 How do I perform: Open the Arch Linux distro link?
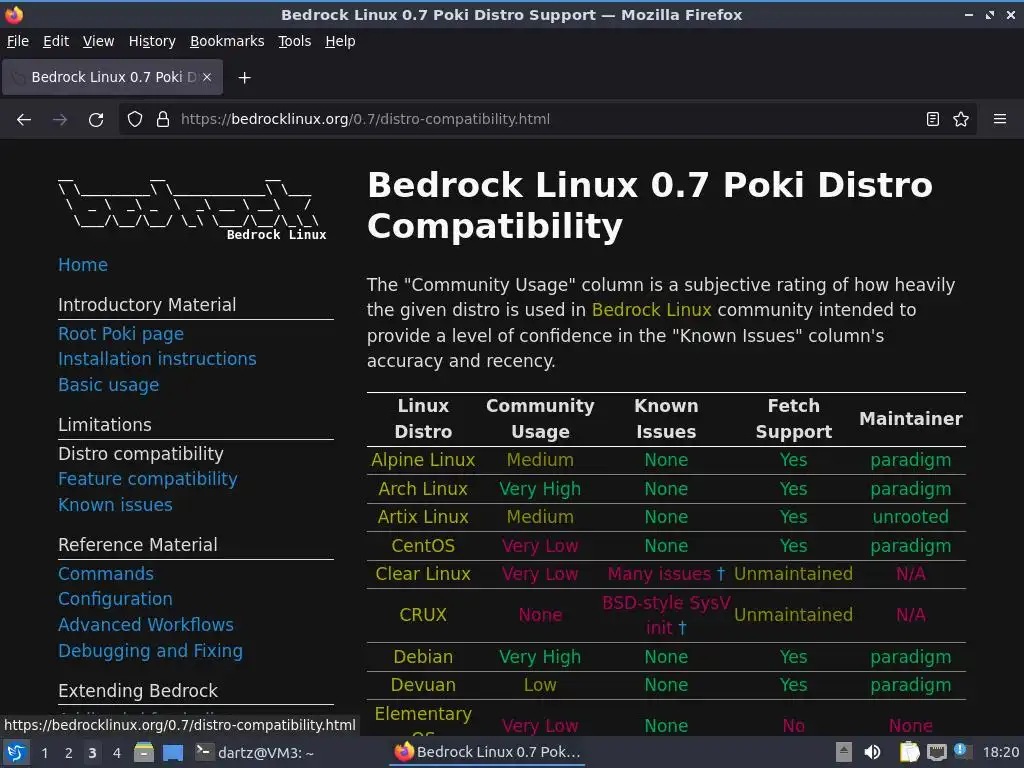coord(423,489)
